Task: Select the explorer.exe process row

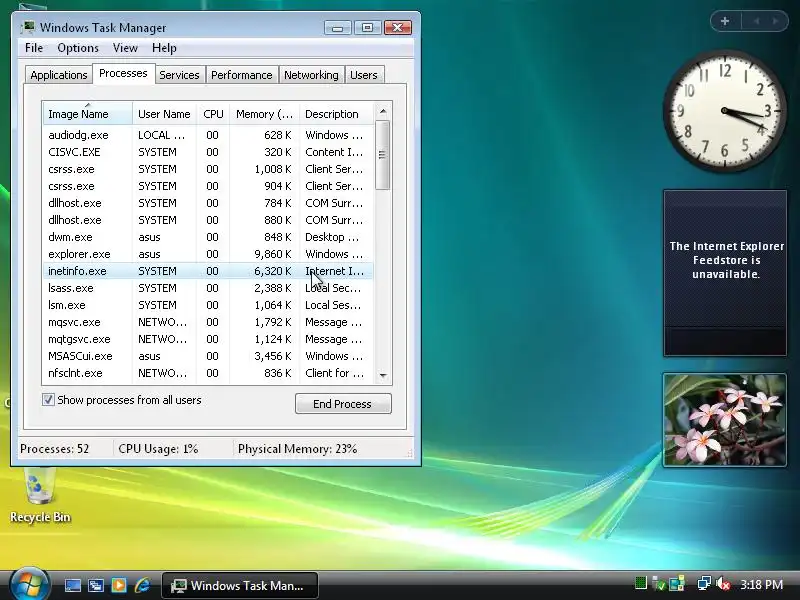Action: point(208,254)
